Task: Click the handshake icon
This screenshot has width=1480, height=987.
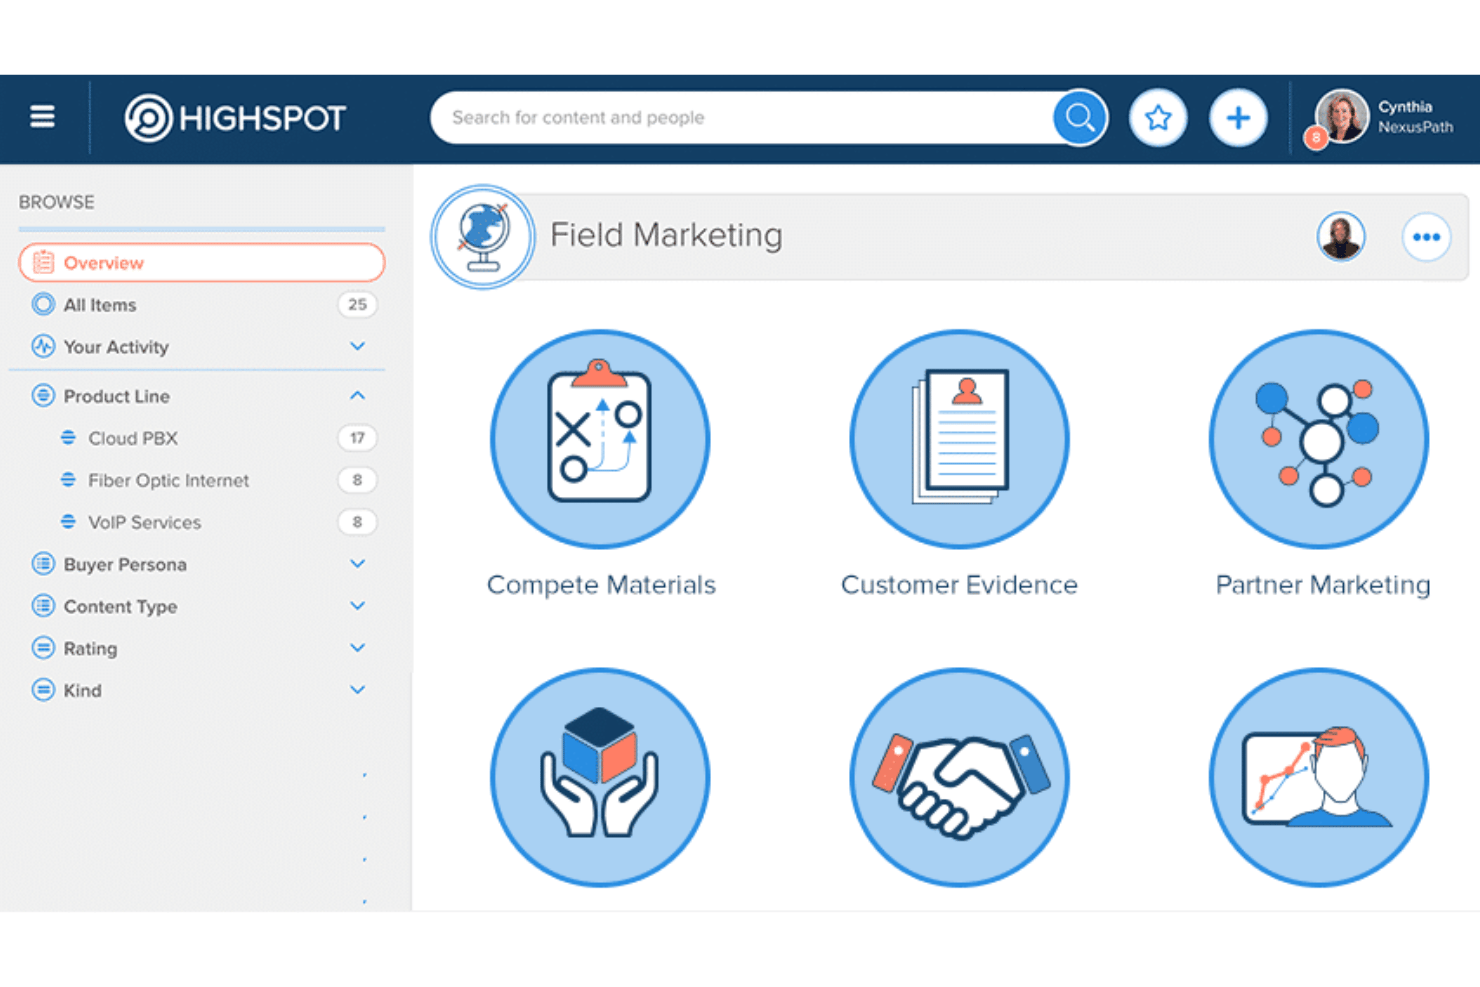Action: pyautogui.click(x=959, y=777)
